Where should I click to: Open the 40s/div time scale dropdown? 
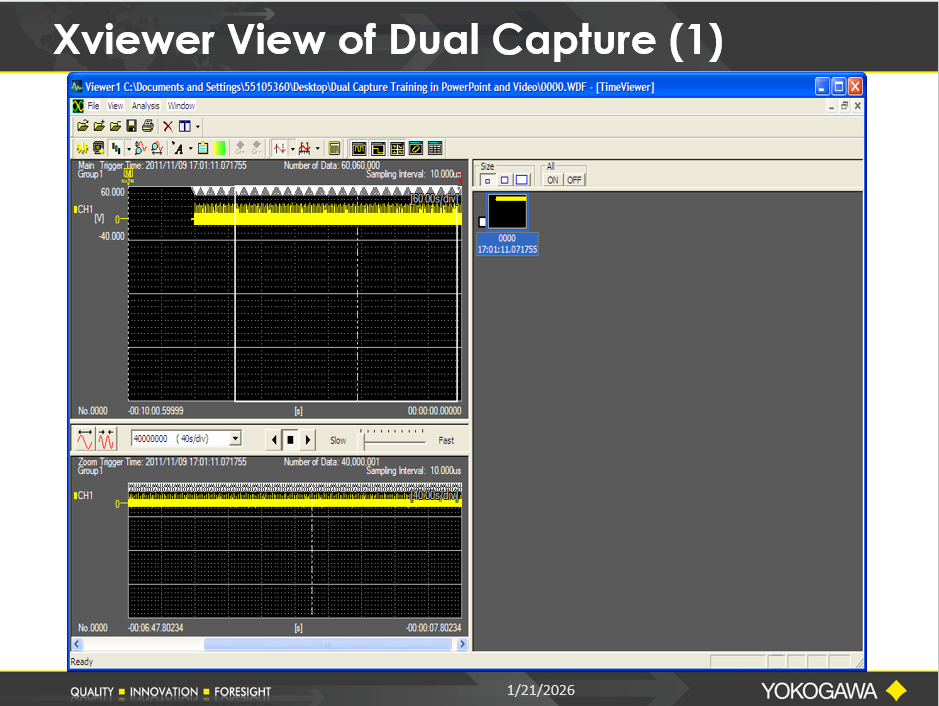(x=235, y=439)
